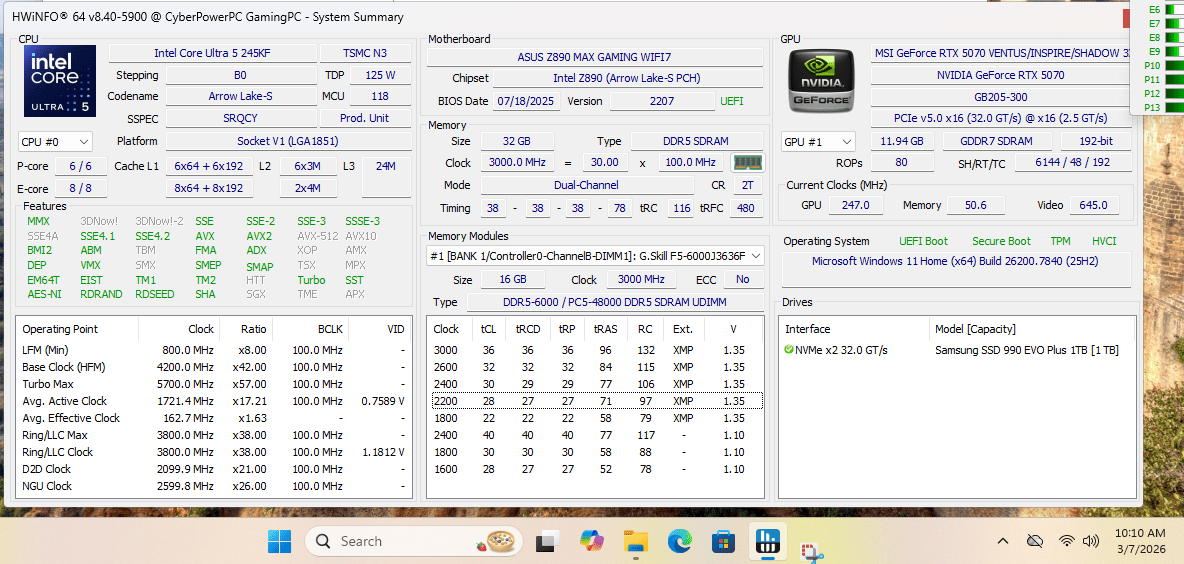This screenshot has width=1184, height=564.
Task: Open the GPU #1 selector dropdown
Action: 819,141
